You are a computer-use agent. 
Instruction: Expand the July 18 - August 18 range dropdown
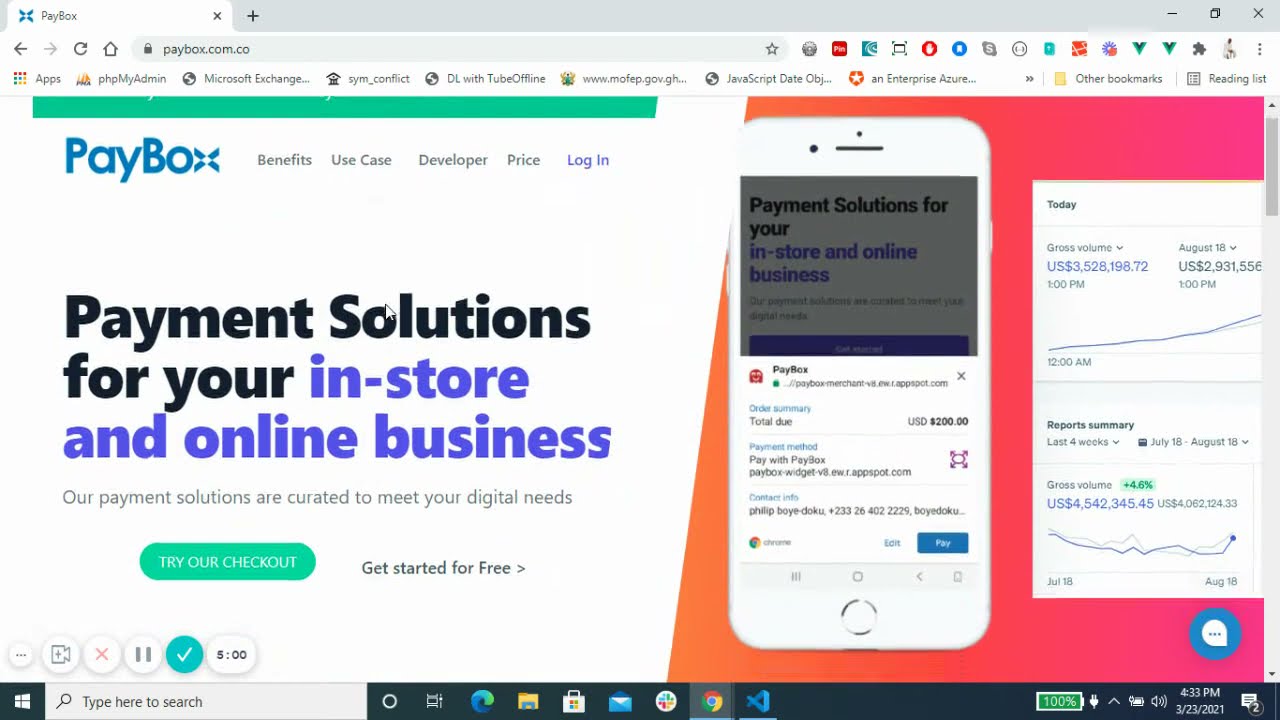1193,442
